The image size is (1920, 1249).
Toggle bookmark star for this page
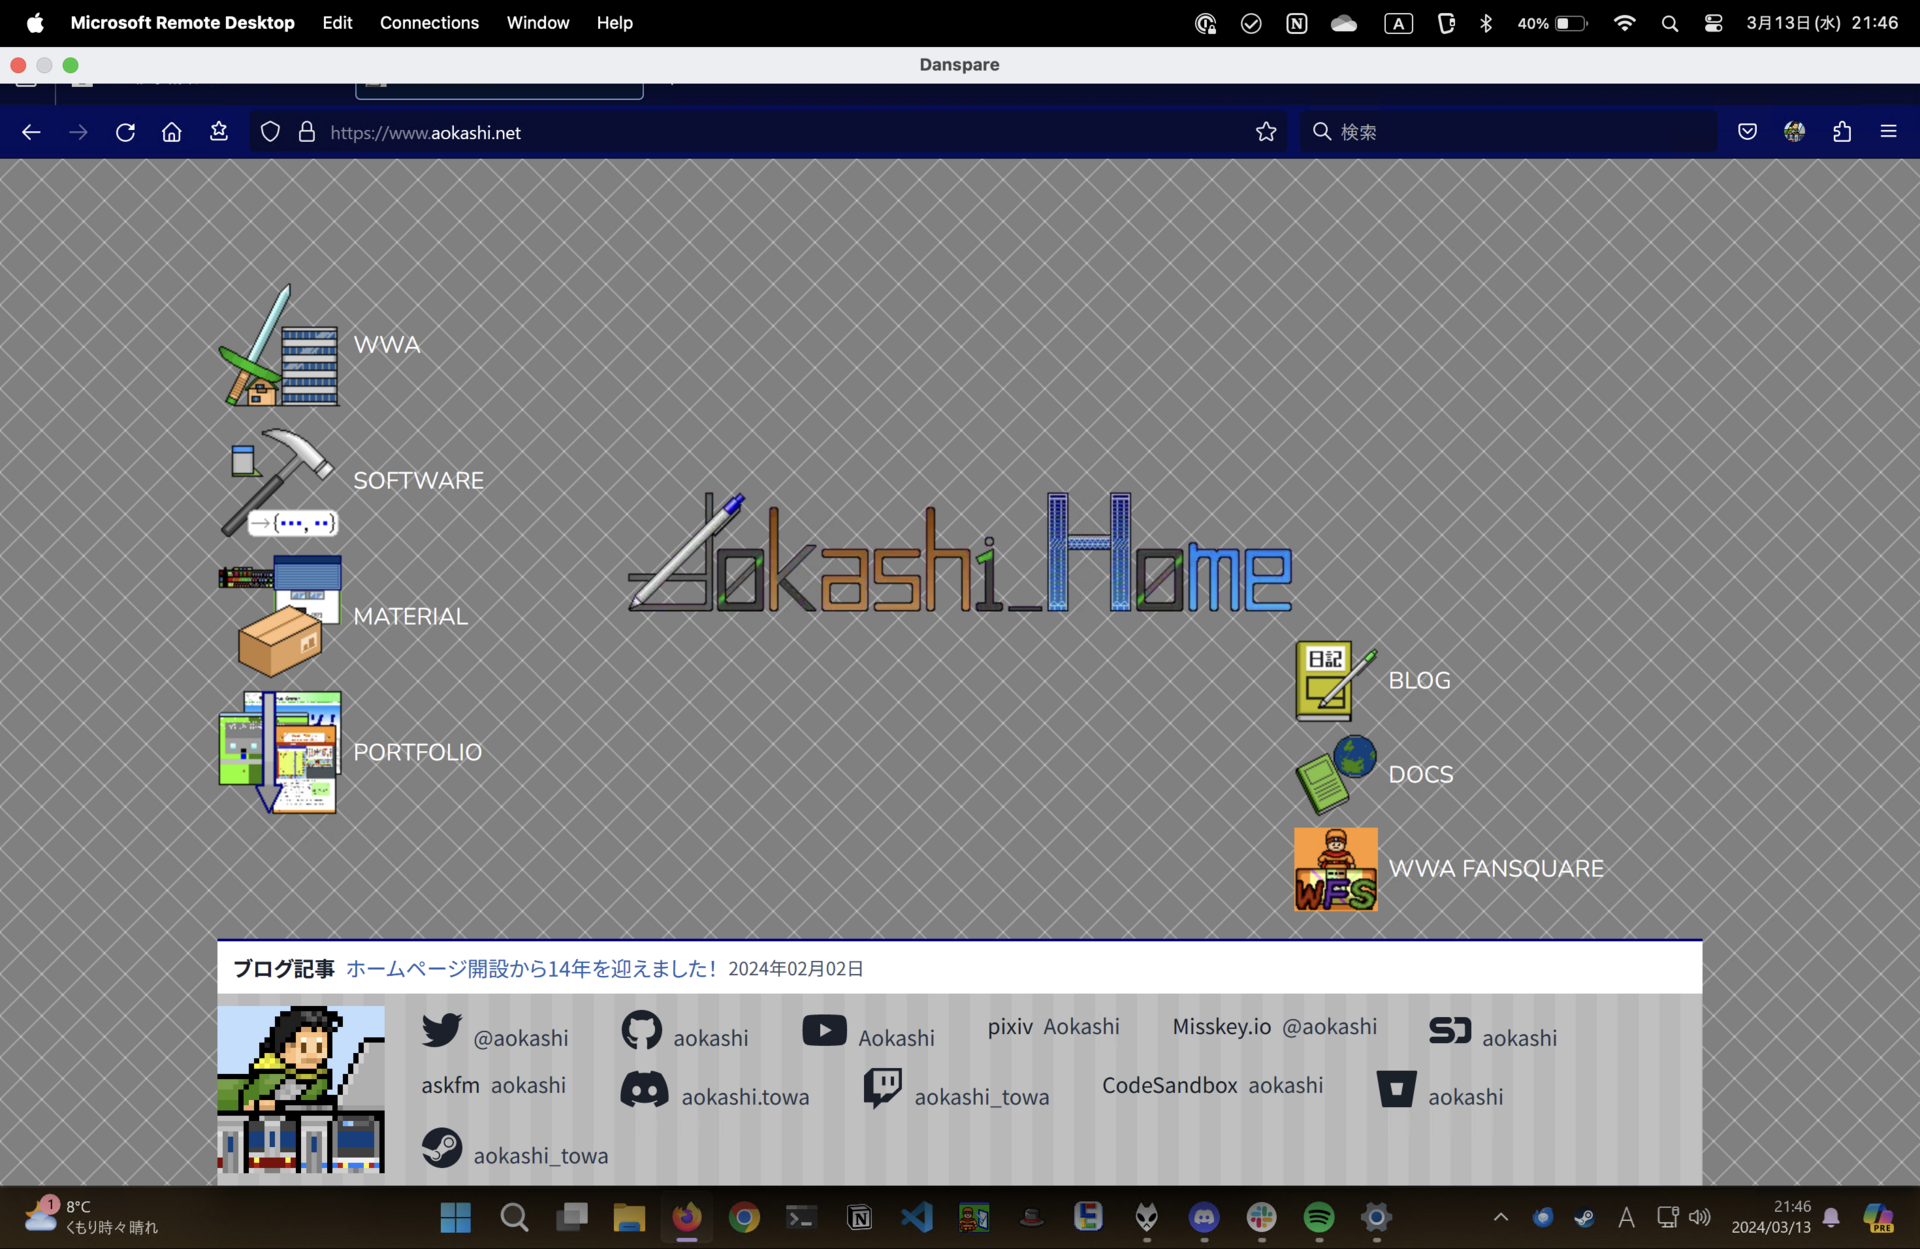point(1265,131)
